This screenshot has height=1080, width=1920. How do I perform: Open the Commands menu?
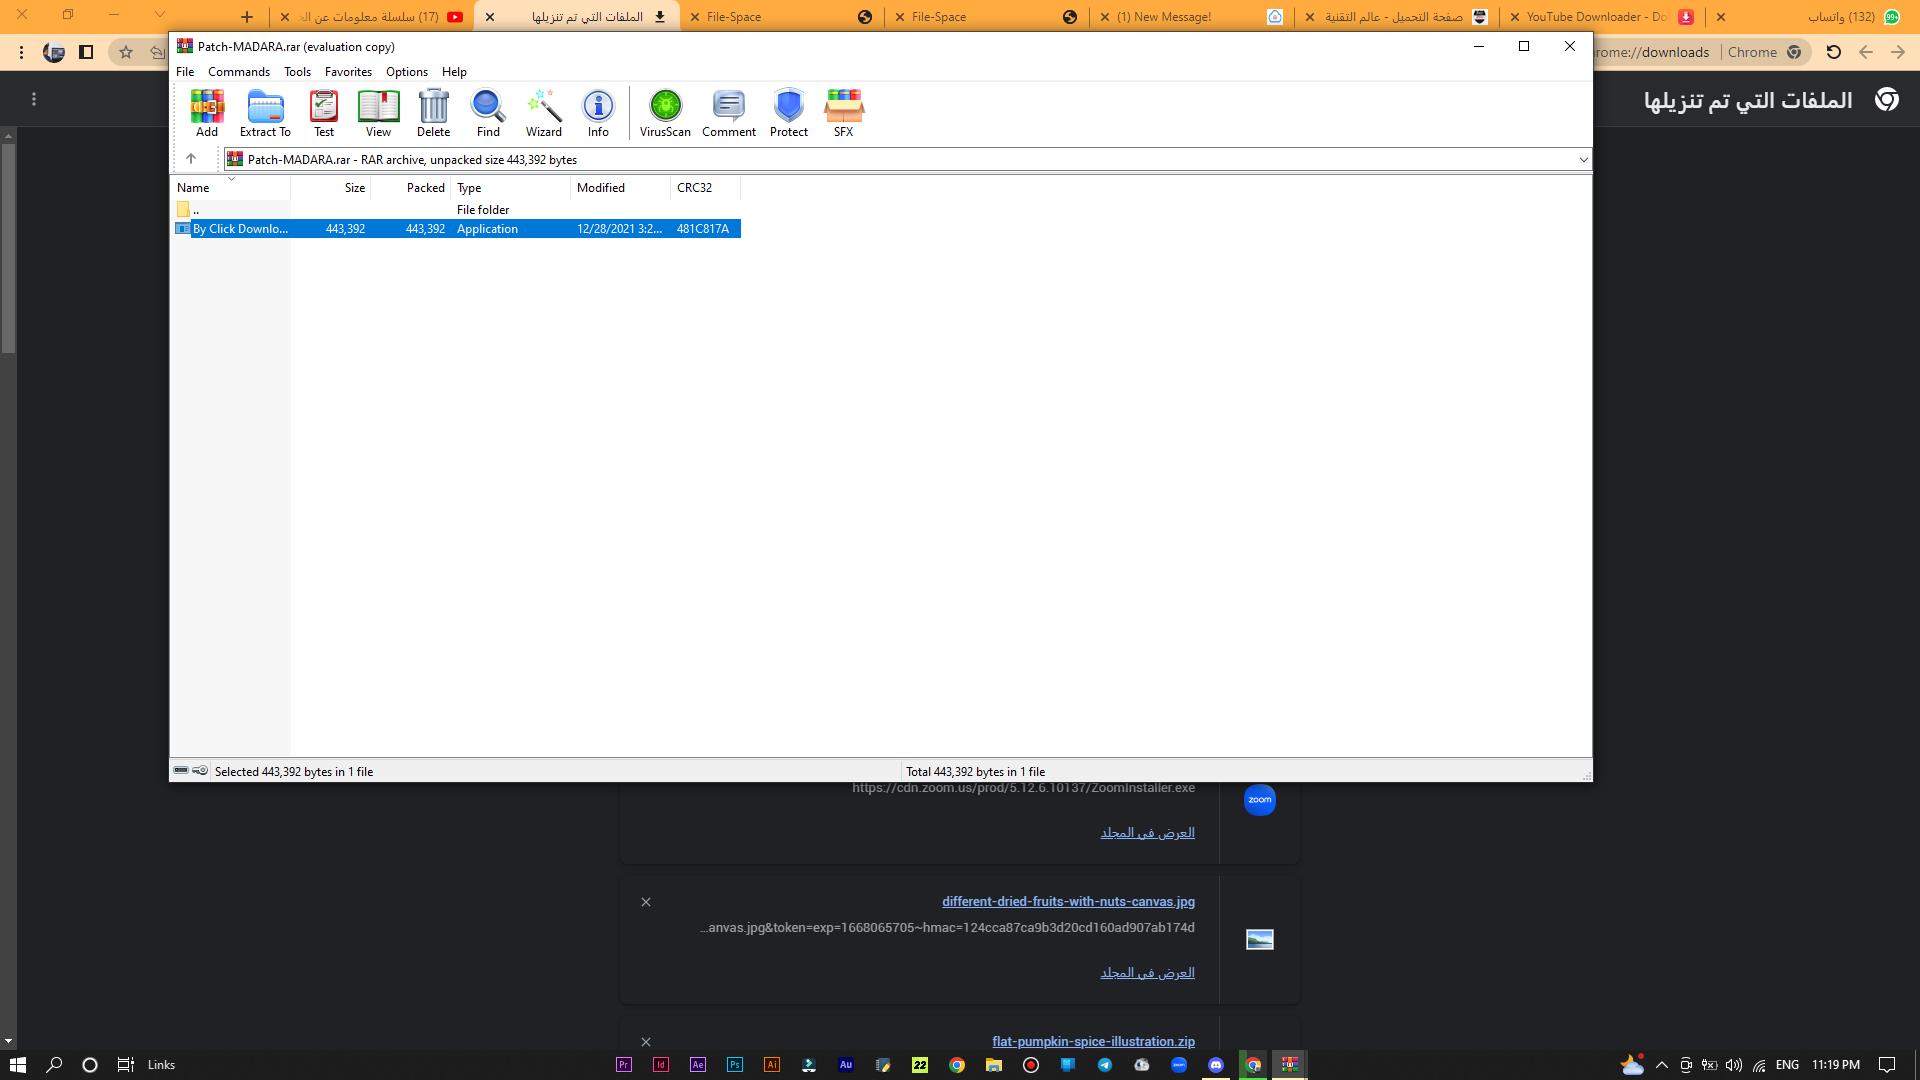click(239, 72)
